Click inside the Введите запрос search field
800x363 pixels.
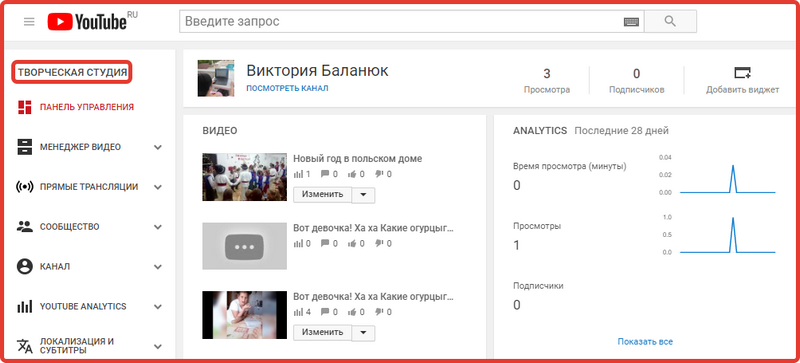[x=401, y=21]
